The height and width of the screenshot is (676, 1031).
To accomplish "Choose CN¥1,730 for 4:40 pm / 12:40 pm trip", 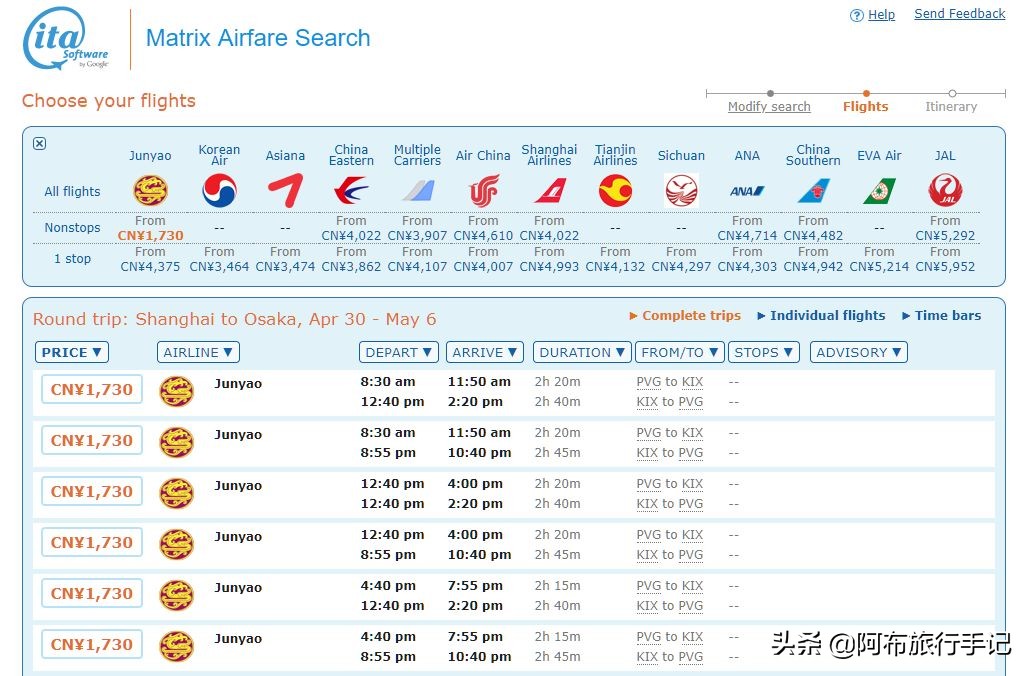I will pos(92,593).
